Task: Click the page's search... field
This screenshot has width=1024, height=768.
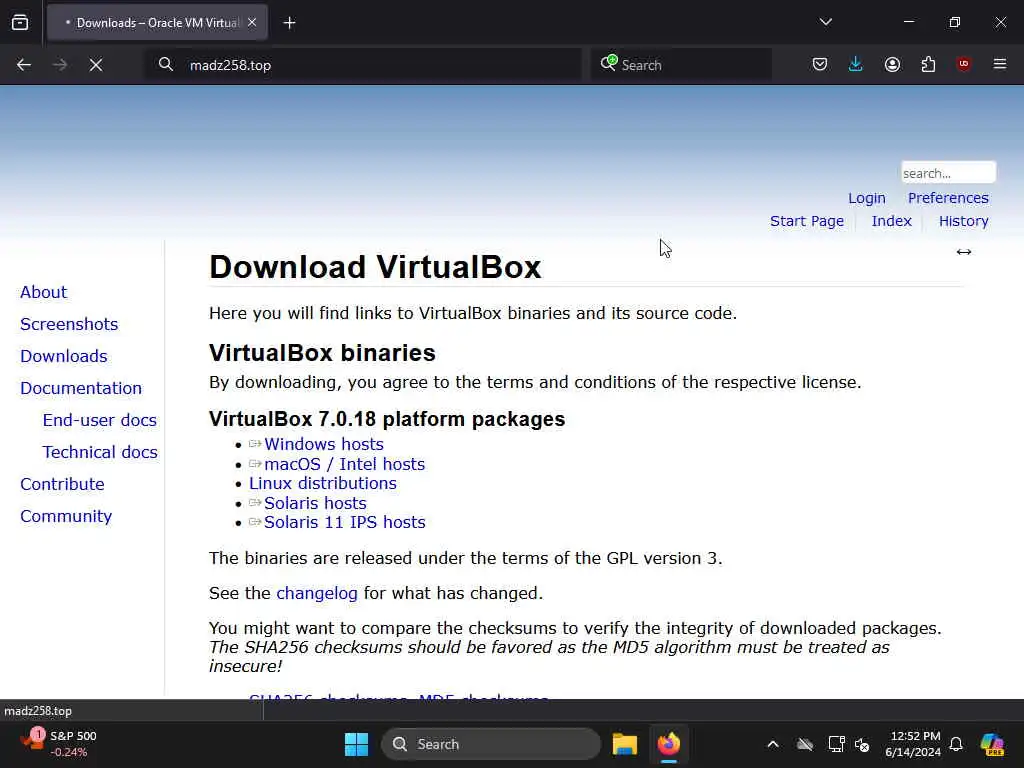Action: point(948,173)
